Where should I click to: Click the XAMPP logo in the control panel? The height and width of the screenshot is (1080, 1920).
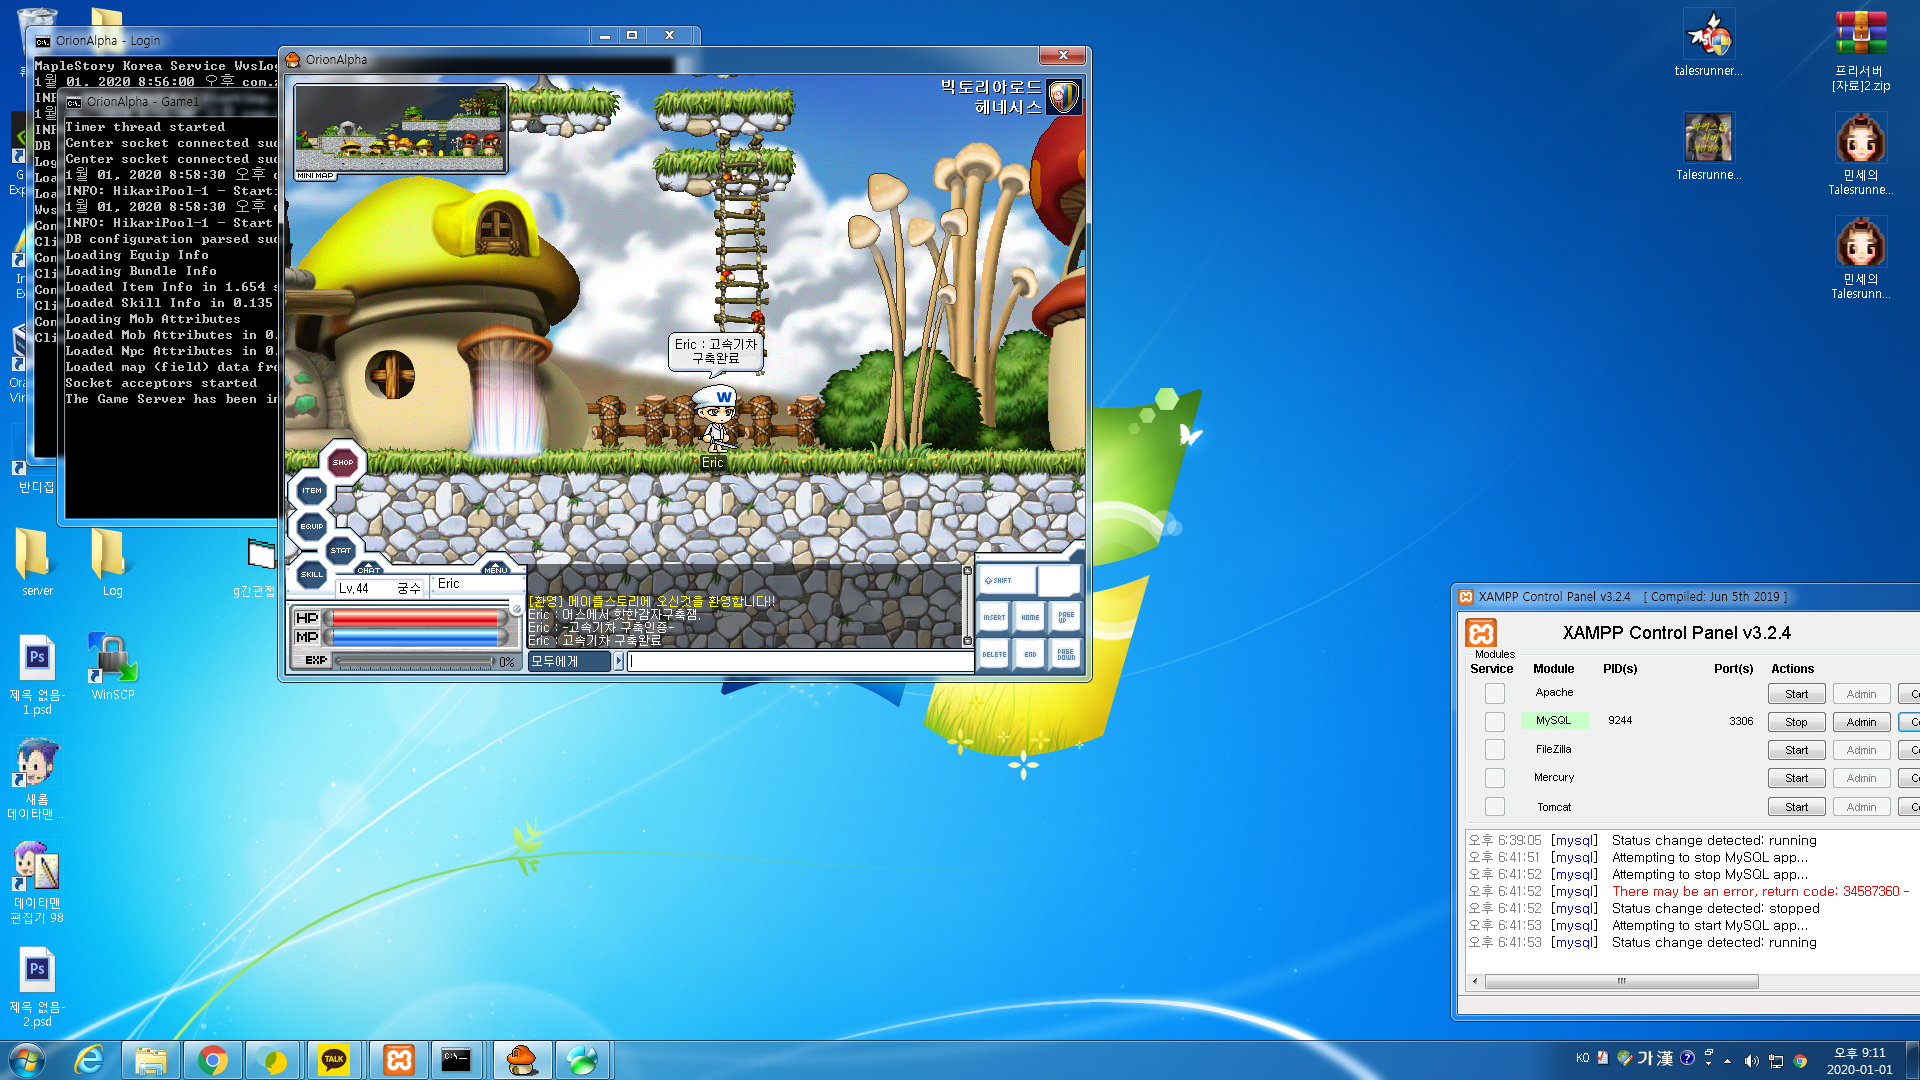(1481, 633)
